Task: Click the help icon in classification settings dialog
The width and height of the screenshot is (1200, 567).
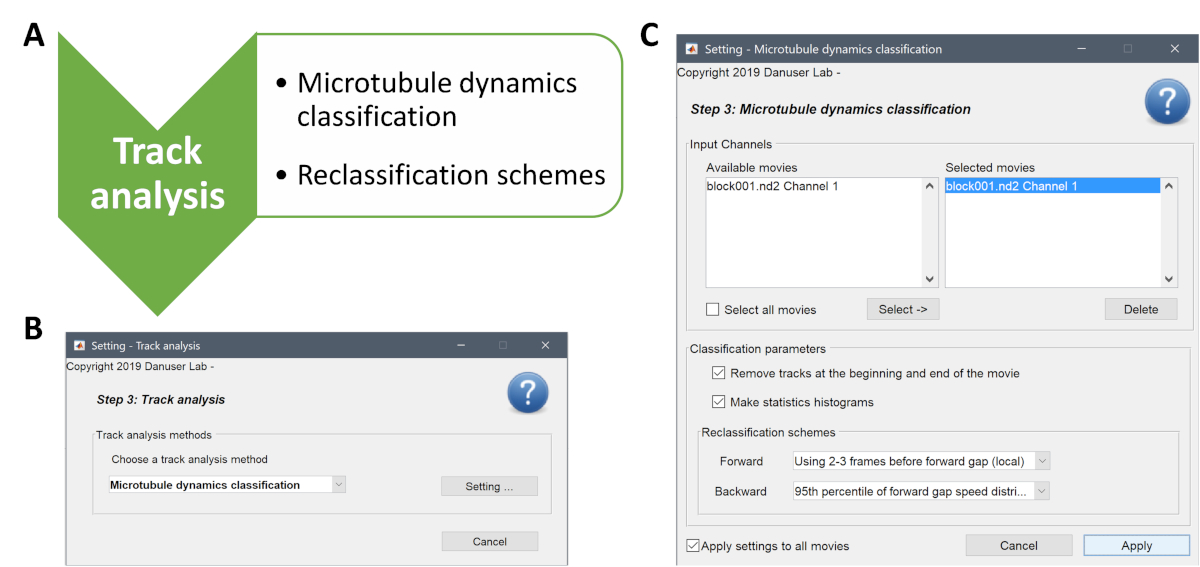Action: tap(1167, 102)
